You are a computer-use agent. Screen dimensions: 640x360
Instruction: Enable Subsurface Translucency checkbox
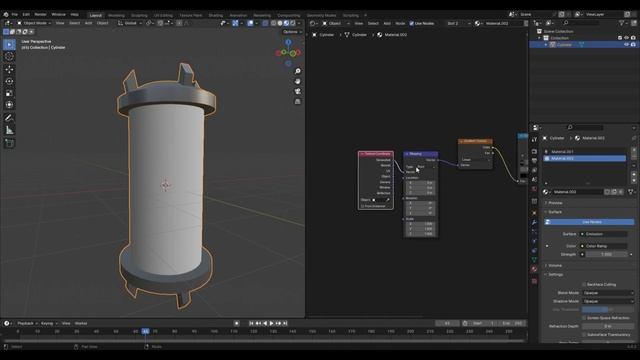coord(584,334)
